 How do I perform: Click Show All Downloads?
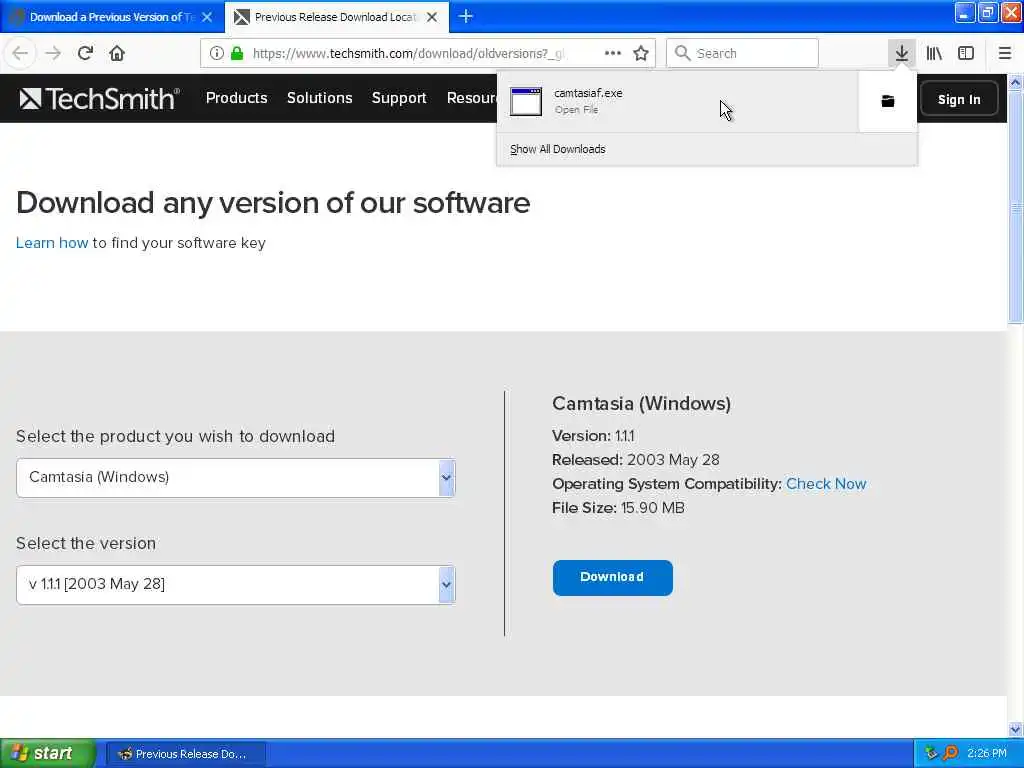pyautogui.click(x=558, y=150)
